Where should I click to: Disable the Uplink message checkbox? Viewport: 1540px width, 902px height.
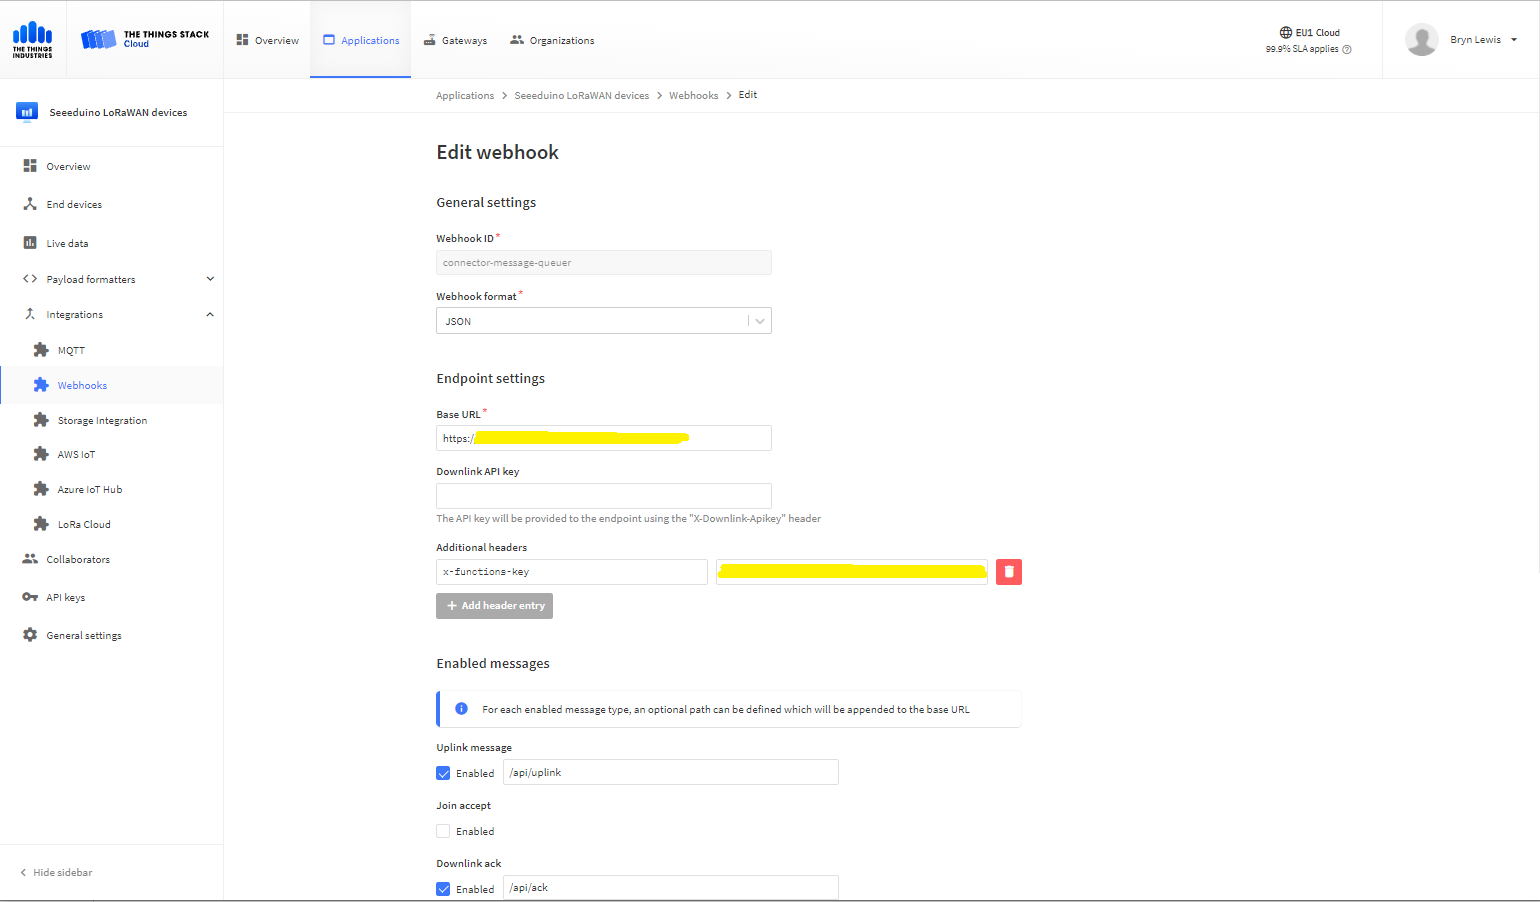coord(443,773)
